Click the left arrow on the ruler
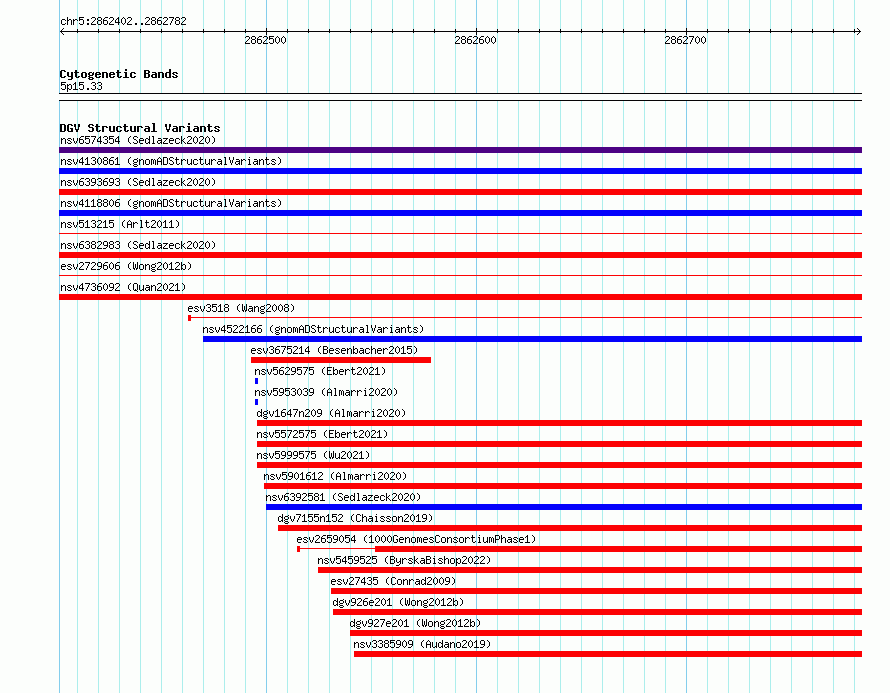Image resolution: width=890 pixels, height=693 pixels. point(62,31)
